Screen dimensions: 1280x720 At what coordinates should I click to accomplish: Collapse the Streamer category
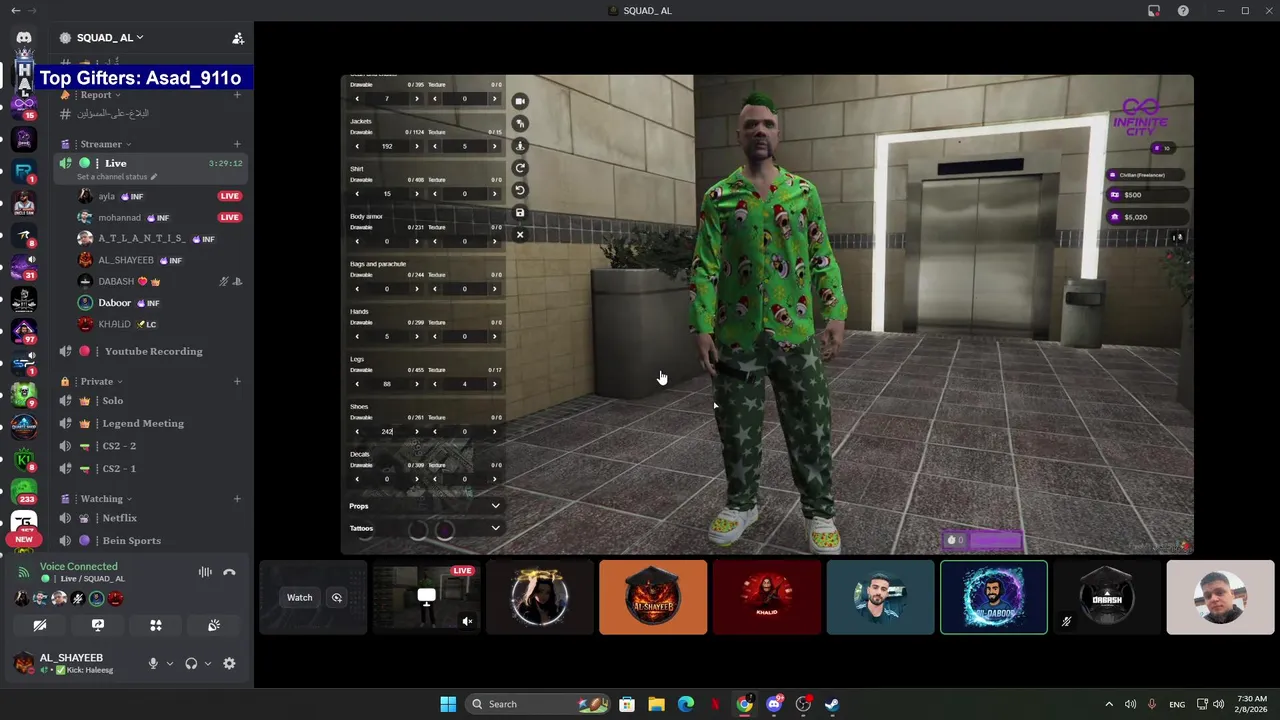pyautogui.click(x=105, y=144)
